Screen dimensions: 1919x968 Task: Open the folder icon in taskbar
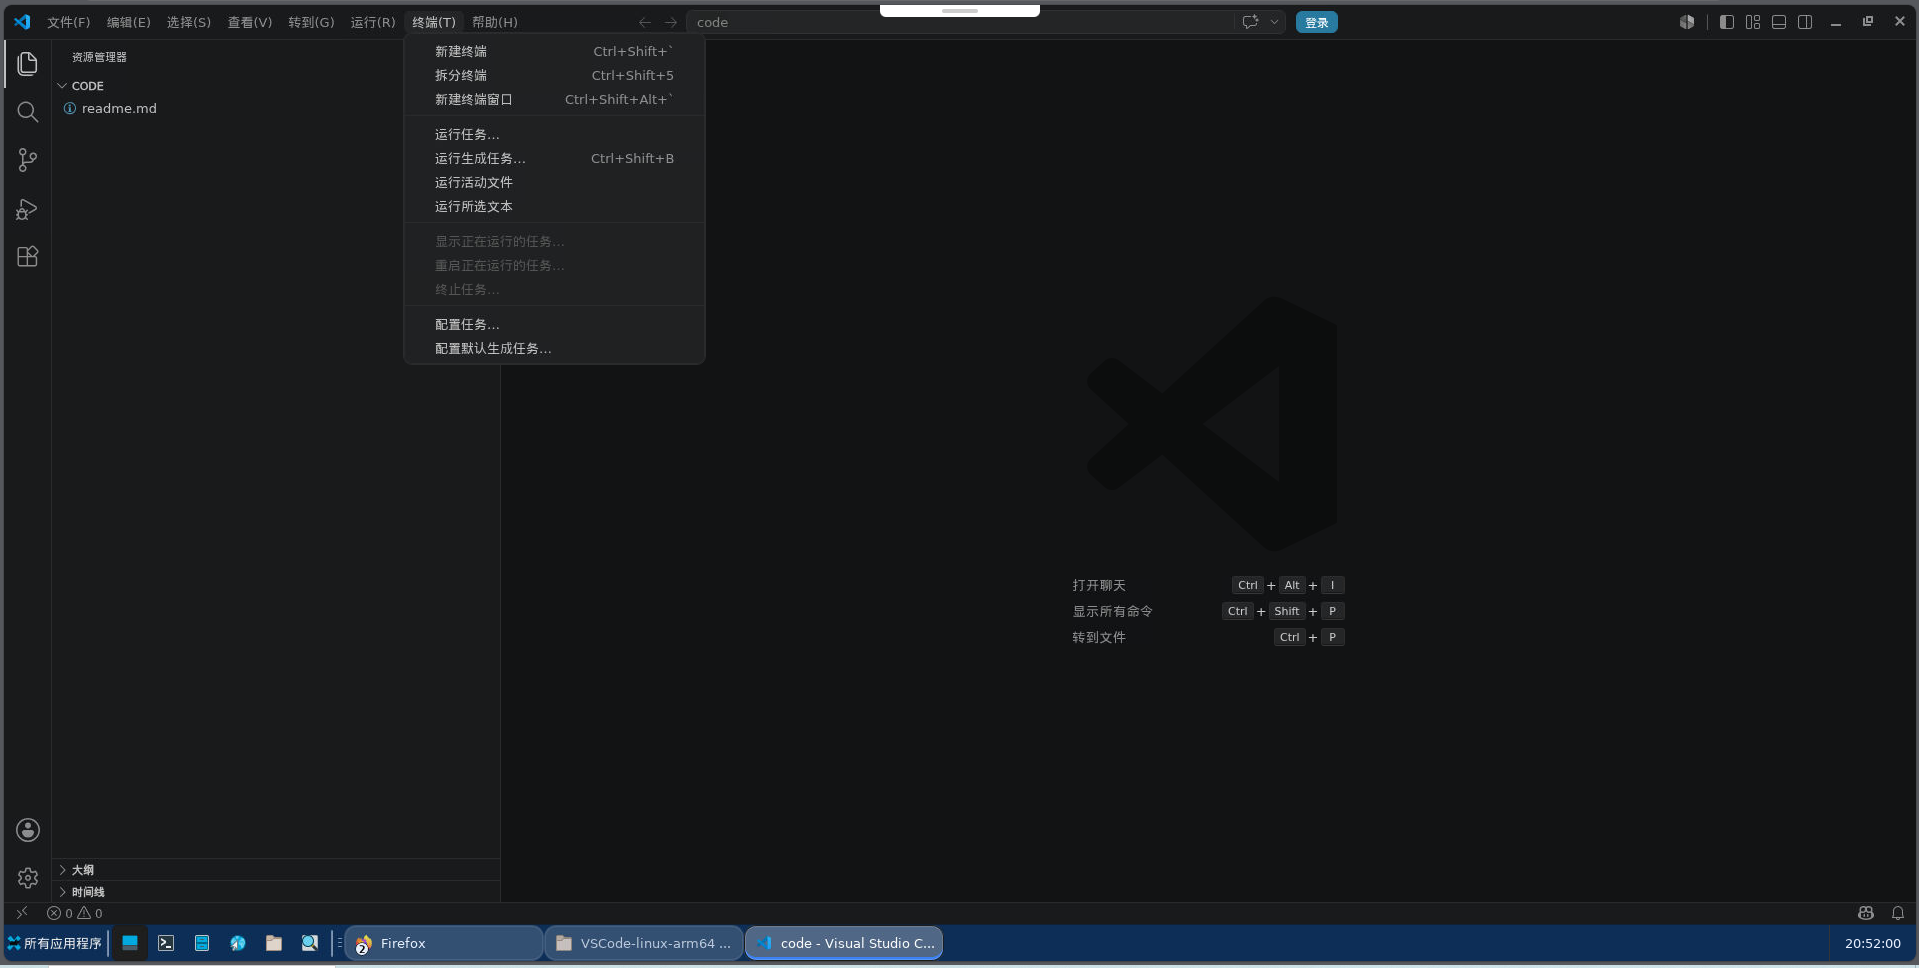tap(274, 943)
